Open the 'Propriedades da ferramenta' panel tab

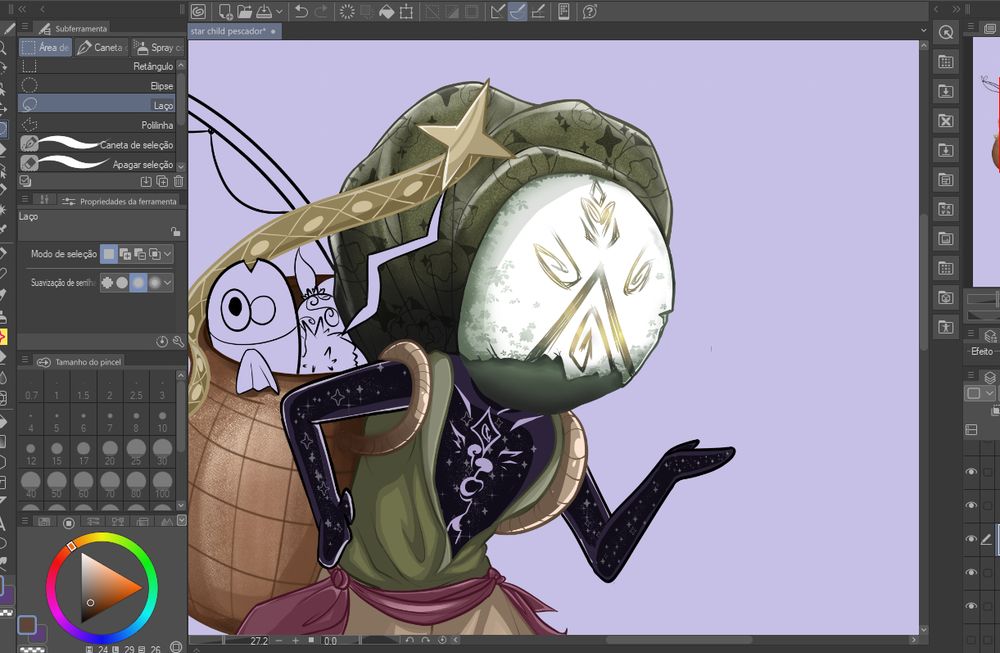pos(119,201)
